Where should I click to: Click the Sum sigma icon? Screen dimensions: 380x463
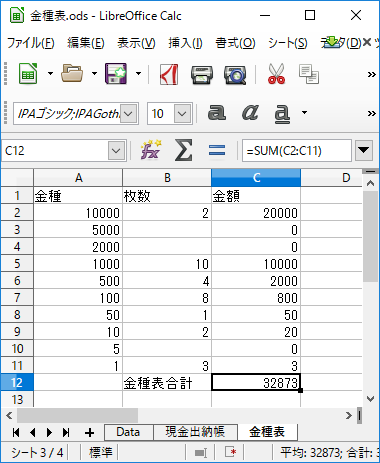(184, 150)
